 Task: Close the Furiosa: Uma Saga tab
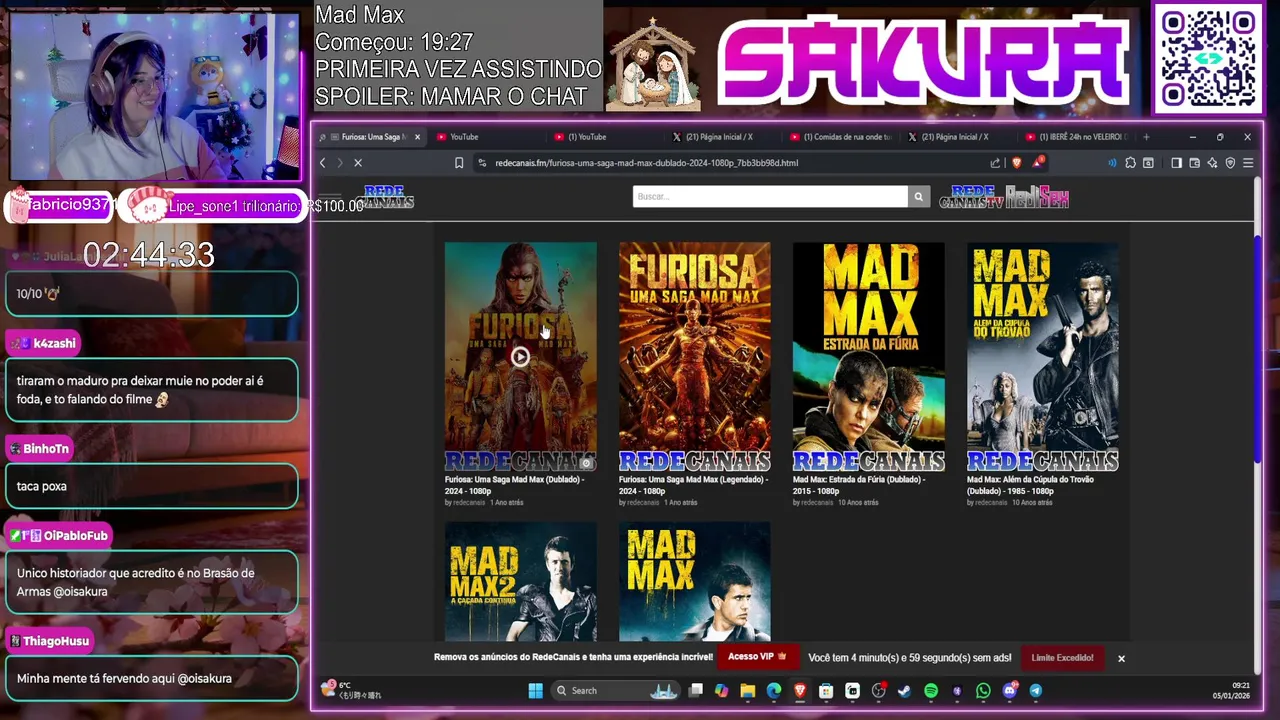coord(417,137)
